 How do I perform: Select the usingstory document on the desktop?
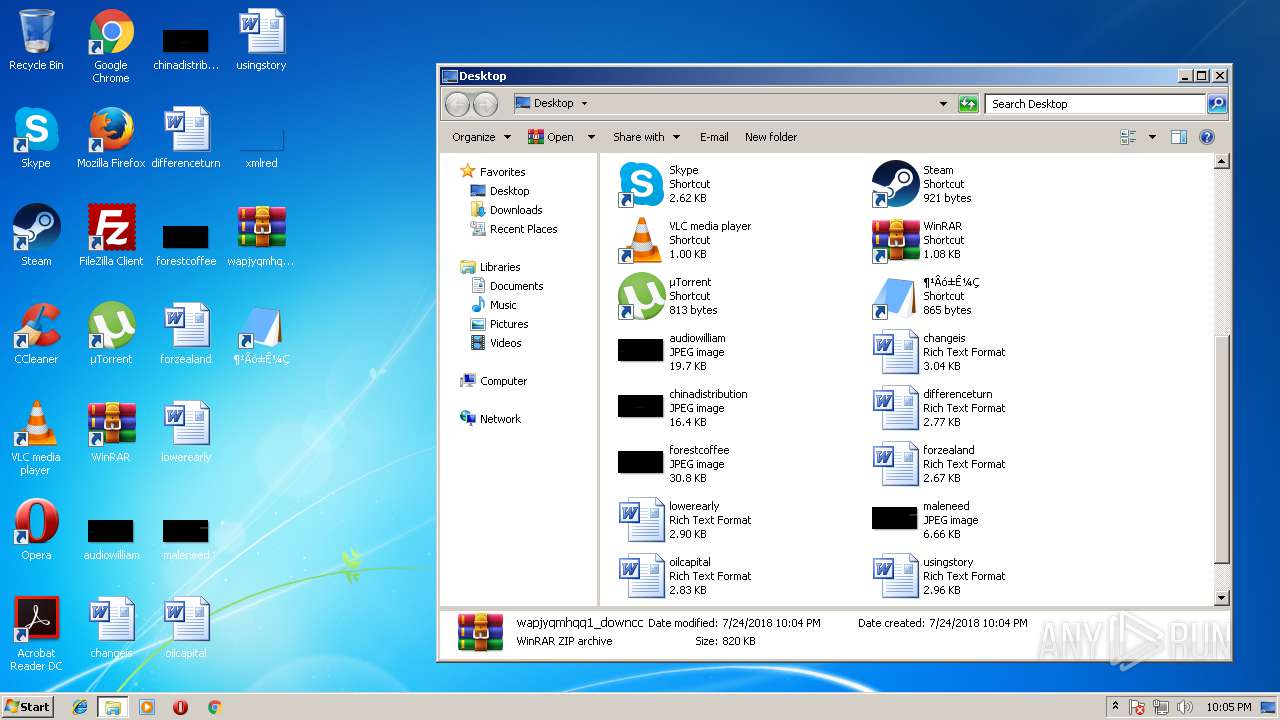coord(261,40)
